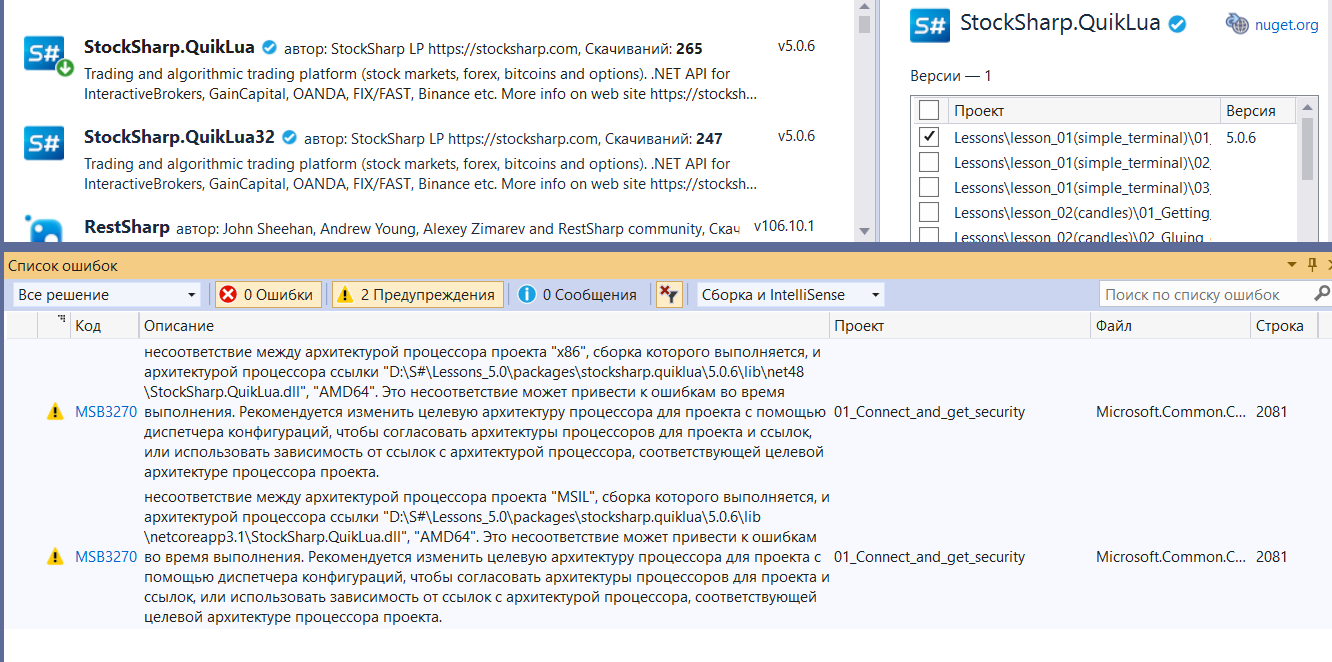Viewport: 1332px width, 662px height.
Task: Click Версия column header in projects table
Action: 1258,110
